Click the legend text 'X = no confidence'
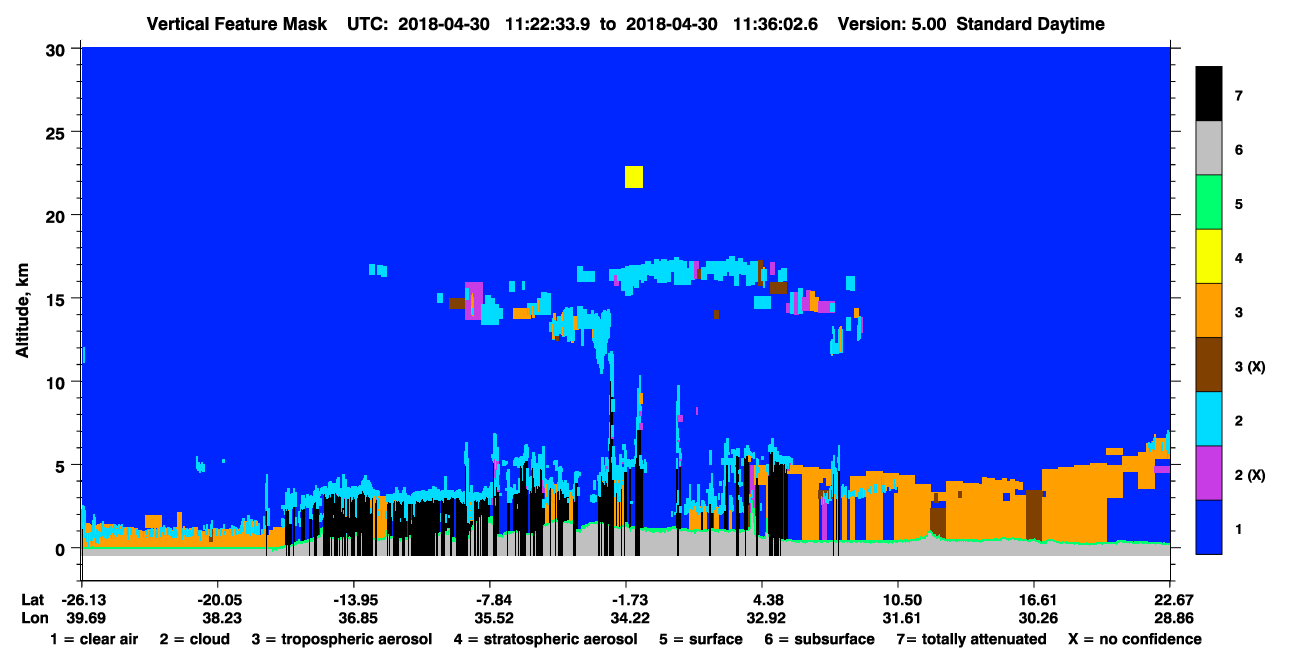1300x667 pixels. click(x=1134, y=639)
